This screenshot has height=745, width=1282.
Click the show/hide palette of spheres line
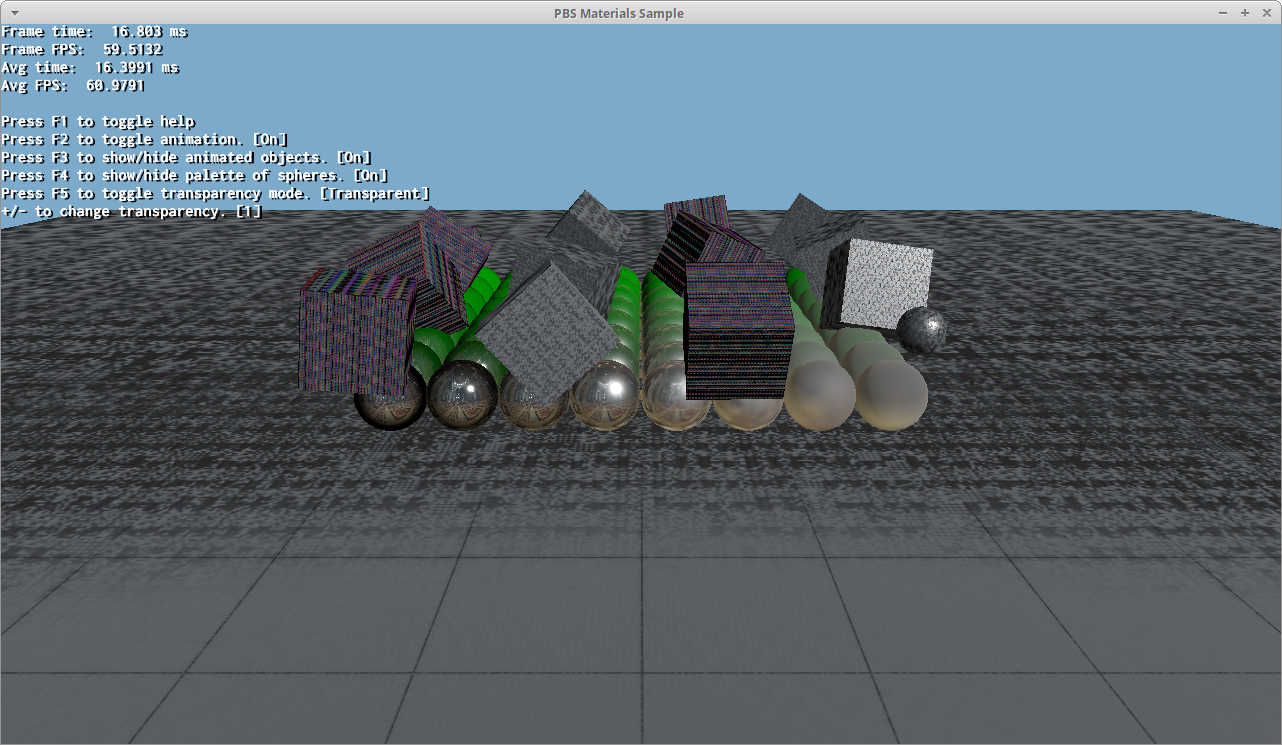pyautogui.click(x=195, y=176)
